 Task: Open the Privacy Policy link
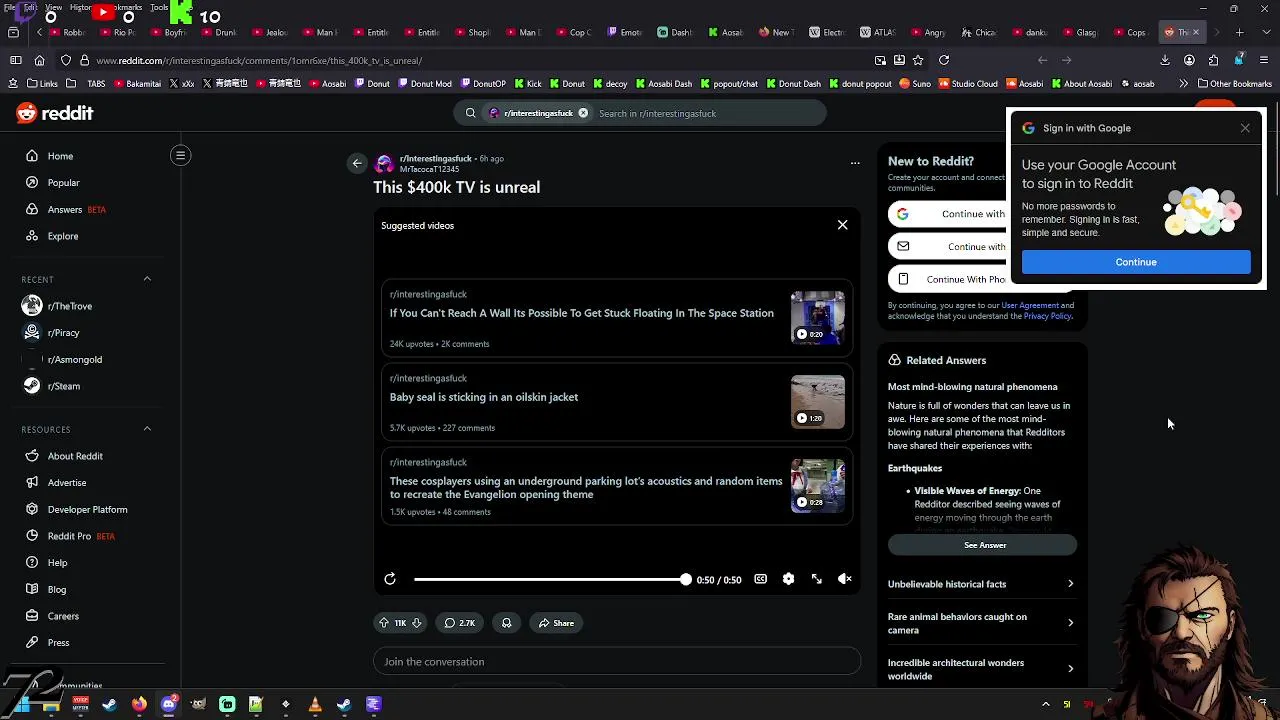point(1047,316)
